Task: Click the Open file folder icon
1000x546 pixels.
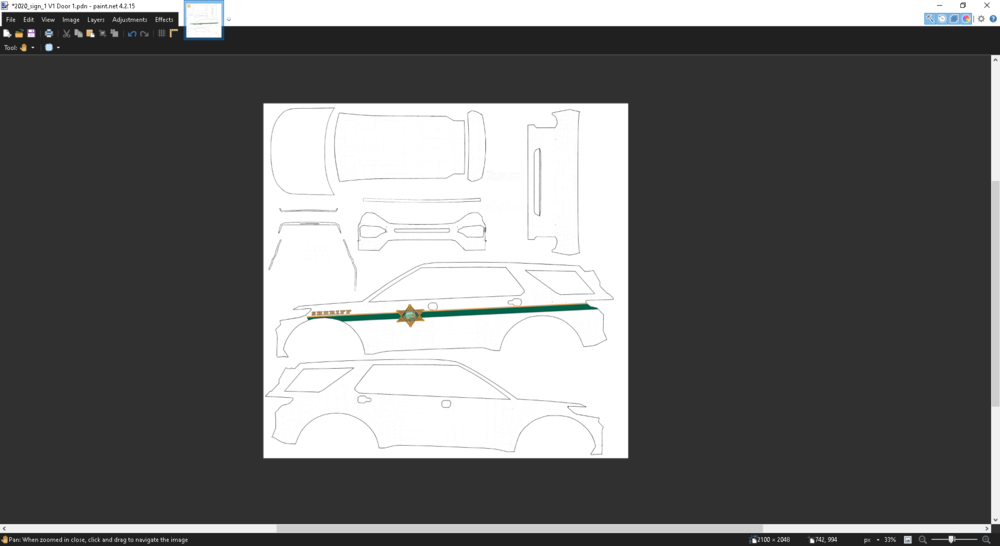Action: point(19,33)
